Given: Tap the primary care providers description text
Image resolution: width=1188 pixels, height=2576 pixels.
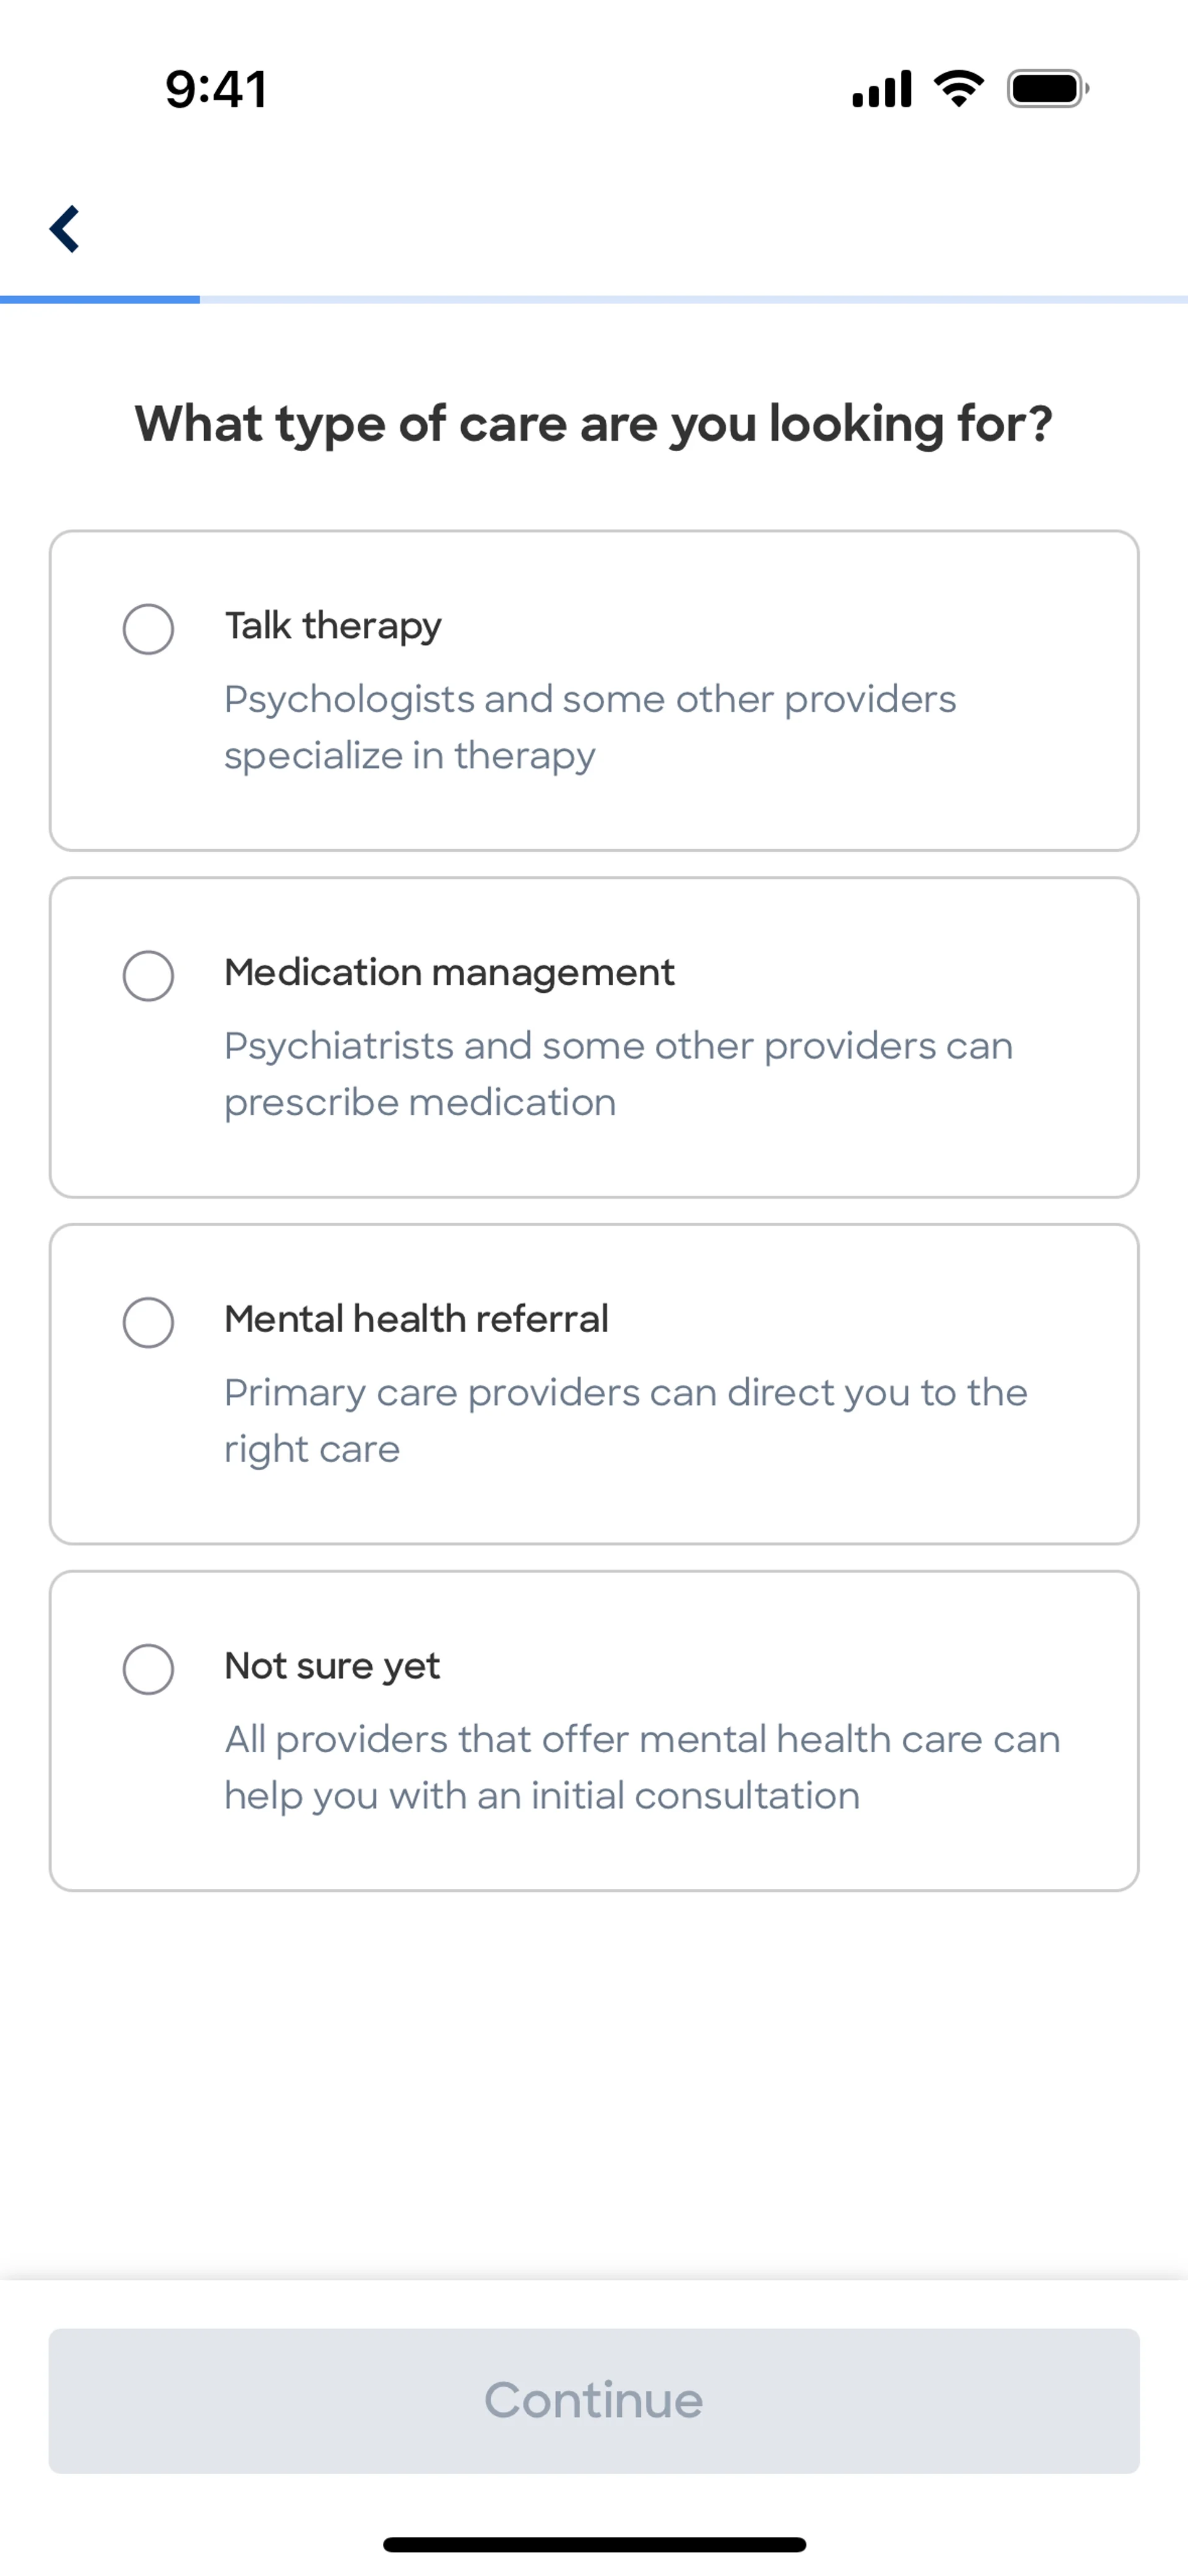Looking at the screenshot, I should click(x=625, y=1420).
